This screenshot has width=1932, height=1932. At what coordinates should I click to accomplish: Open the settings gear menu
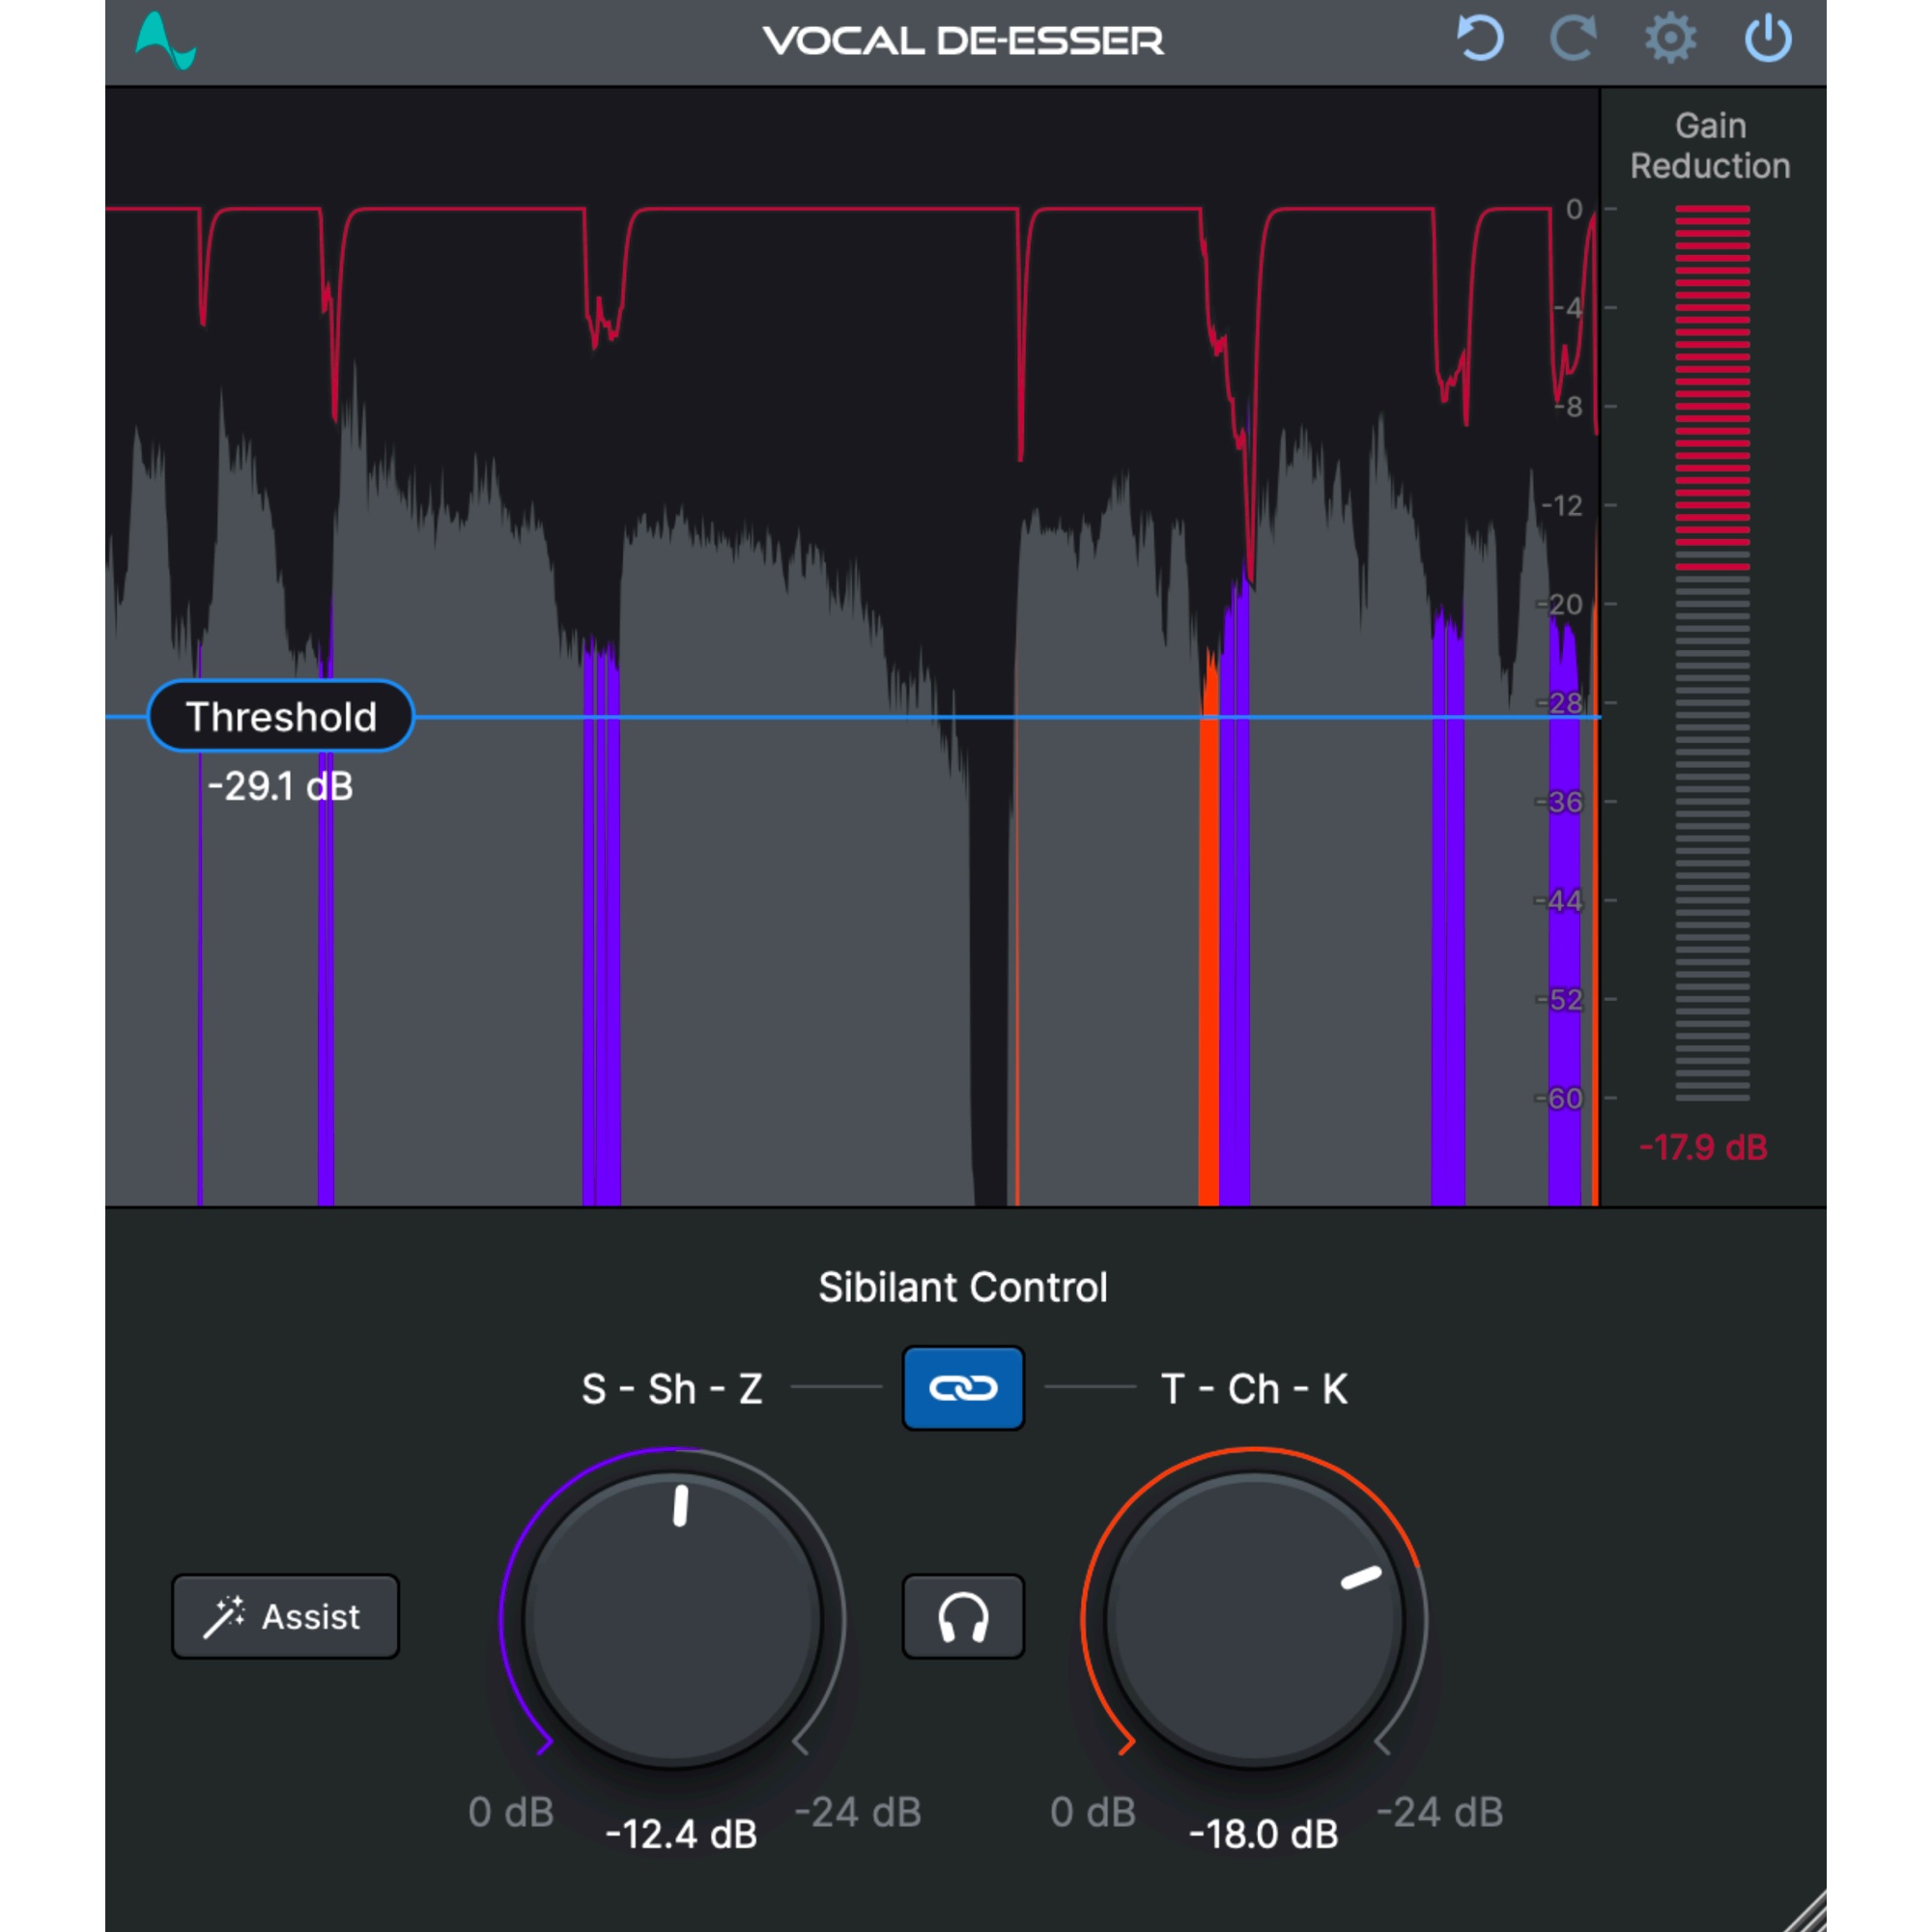click(x=1668, y=40)
